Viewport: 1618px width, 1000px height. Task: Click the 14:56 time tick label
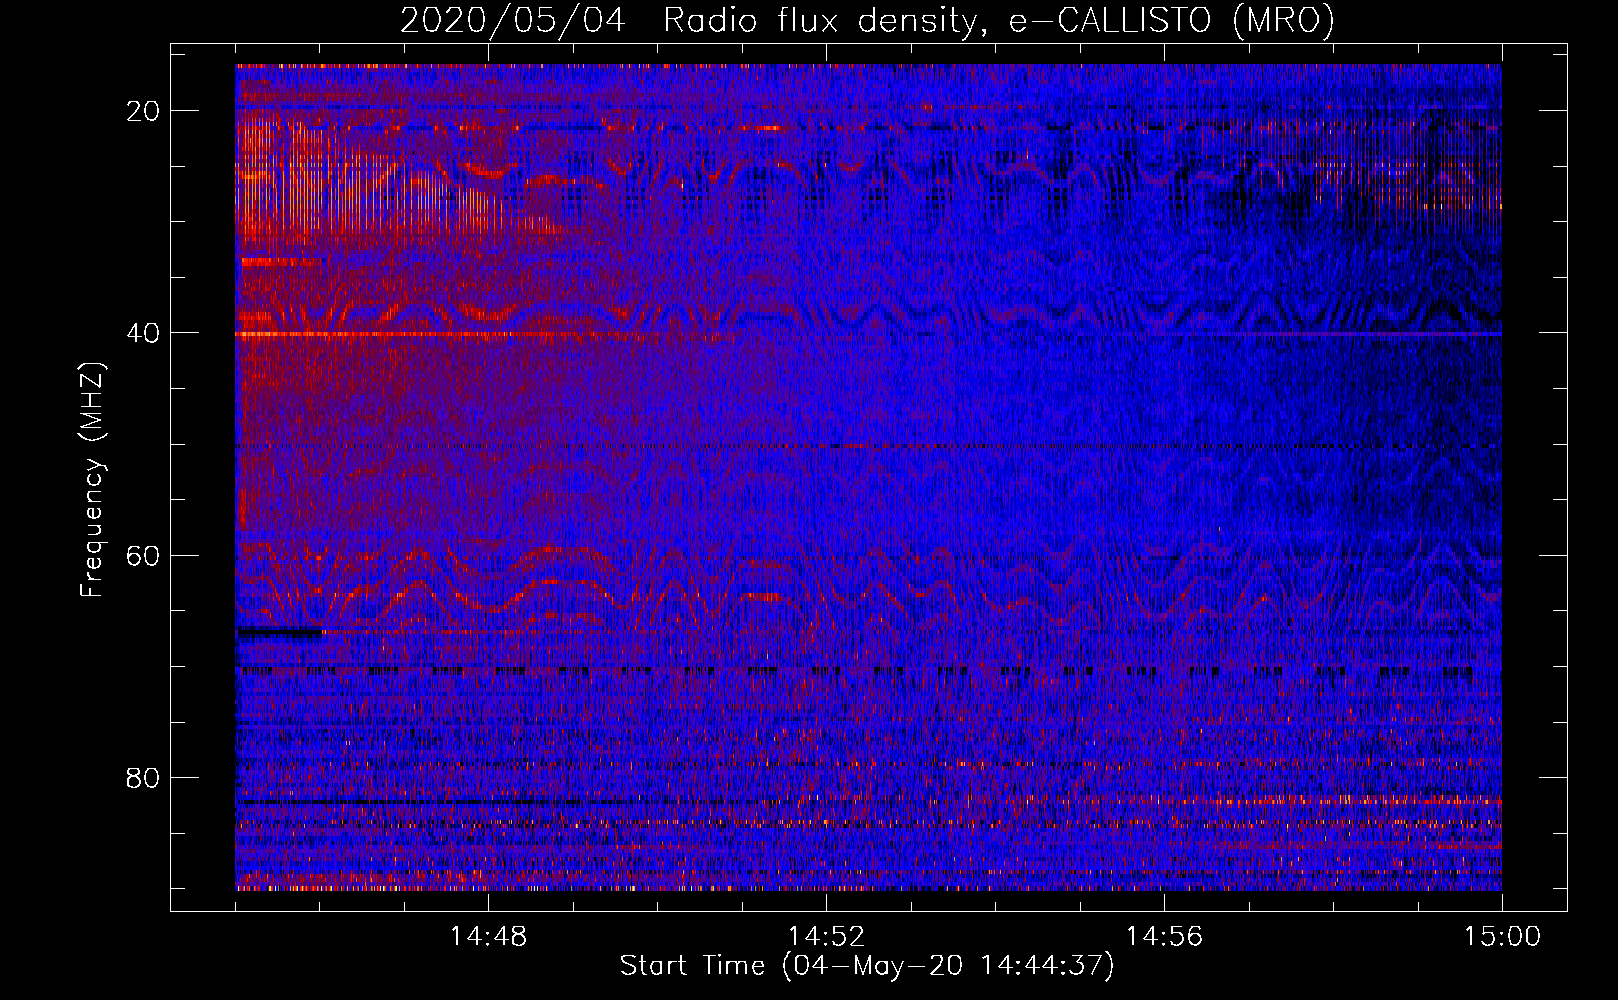click(x=1164, y=937)
